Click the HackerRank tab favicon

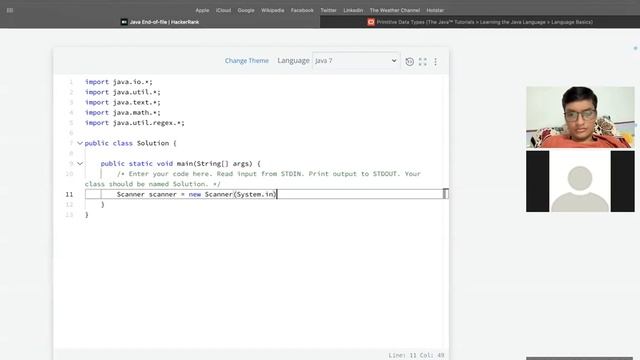pyautogui.click(x=124, y=22)
